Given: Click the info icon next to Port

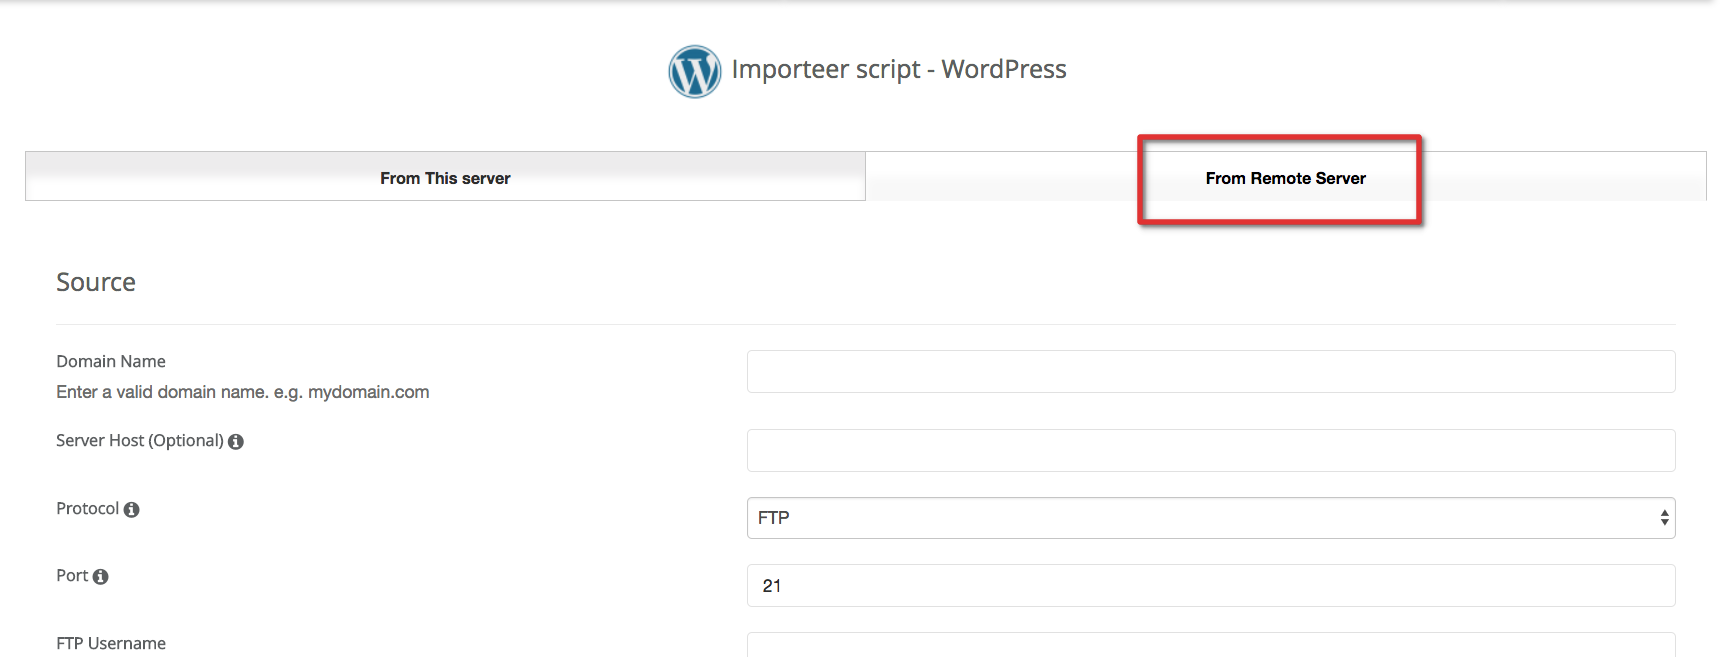Looking at the screenshot, I should click(100, 577).
